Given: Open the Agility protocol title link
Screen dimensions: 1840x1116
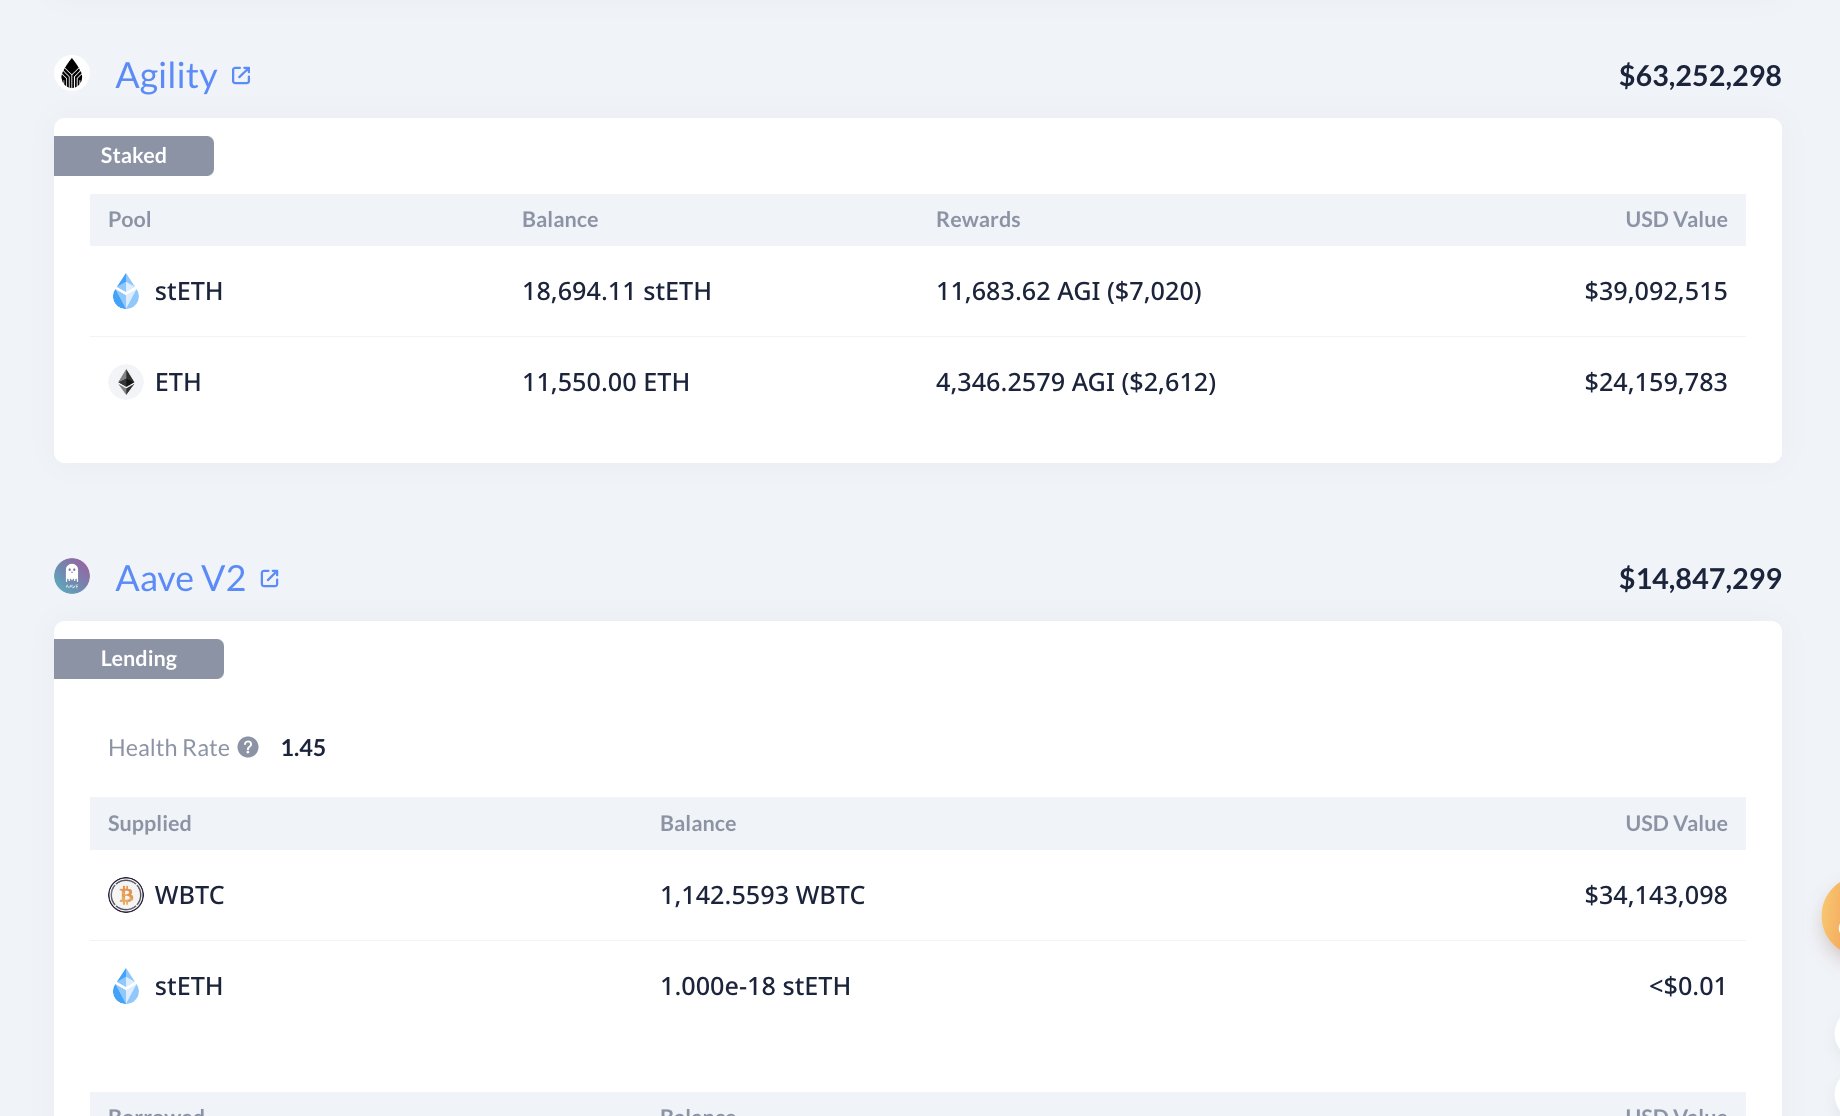Looking at the screenshot, I should click(x=166, y=76).
